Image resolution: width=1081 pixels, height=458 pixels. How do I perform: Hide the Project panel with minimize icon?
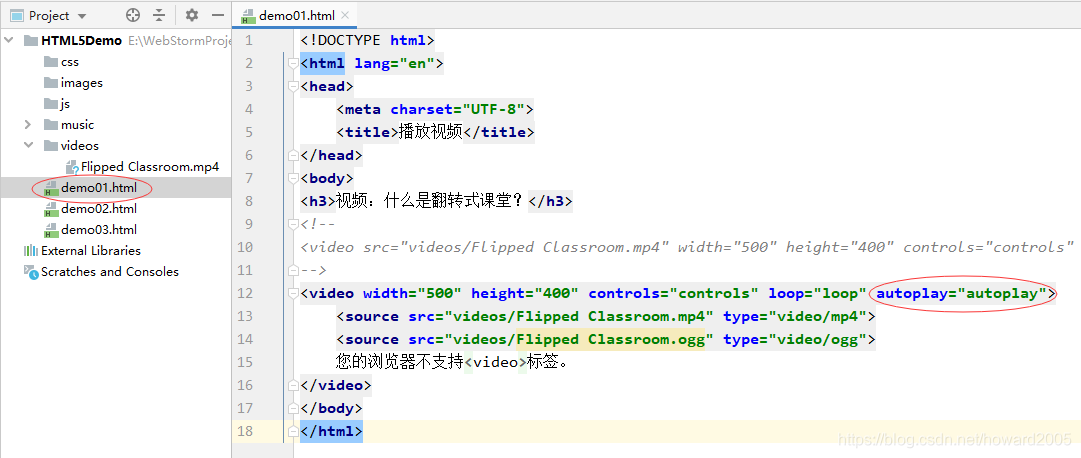pos(218,15)
